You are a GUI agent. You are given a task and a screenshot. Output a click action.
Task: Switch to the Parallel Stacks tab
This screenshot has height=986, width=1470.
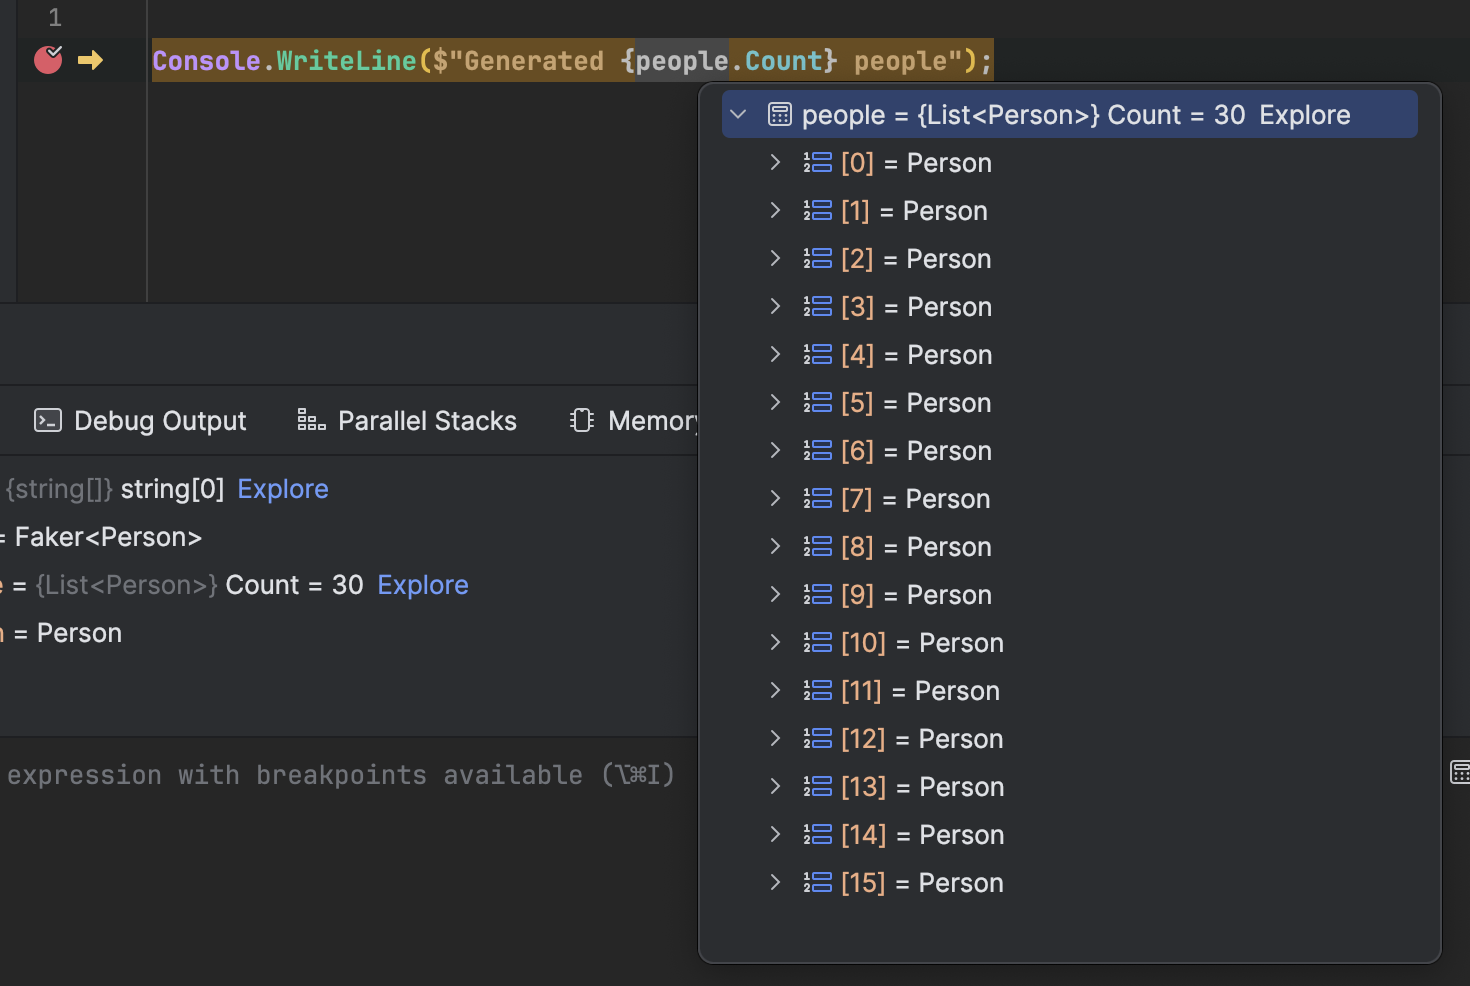(407, 421)
